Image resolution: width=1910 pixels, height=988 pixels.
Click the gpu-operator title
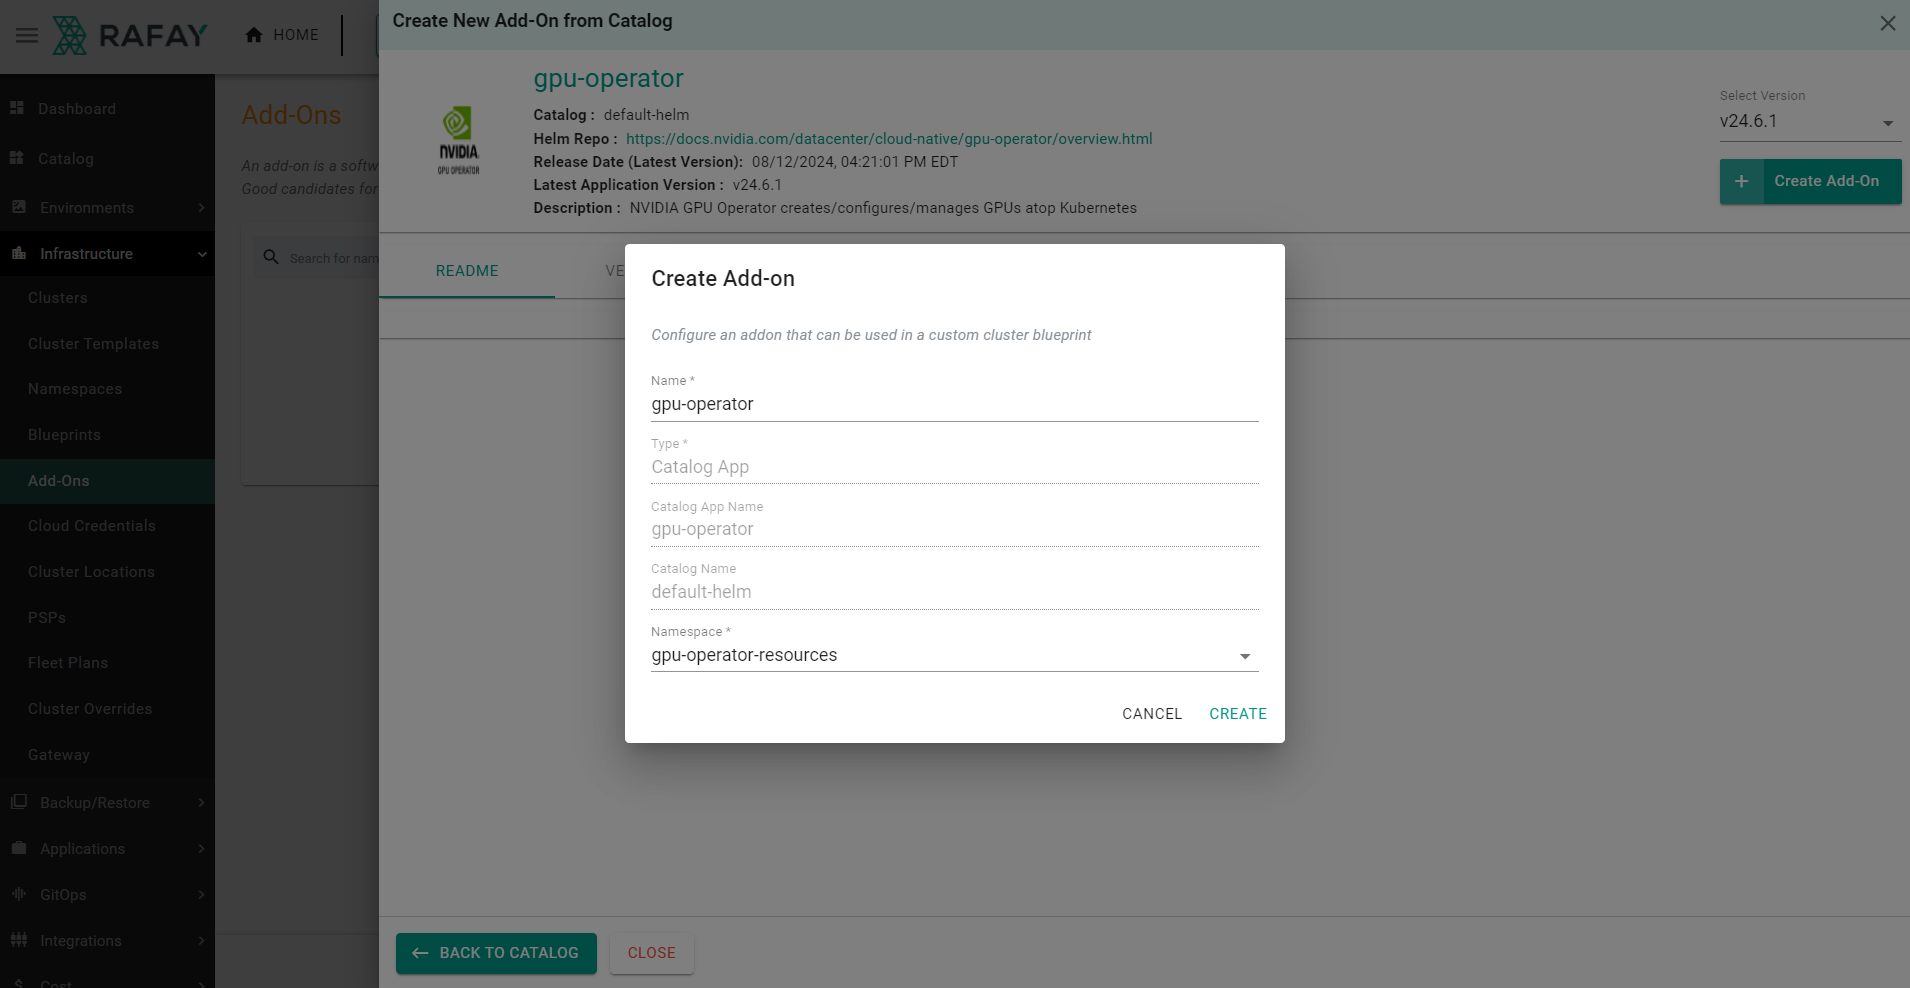(608, 79)
